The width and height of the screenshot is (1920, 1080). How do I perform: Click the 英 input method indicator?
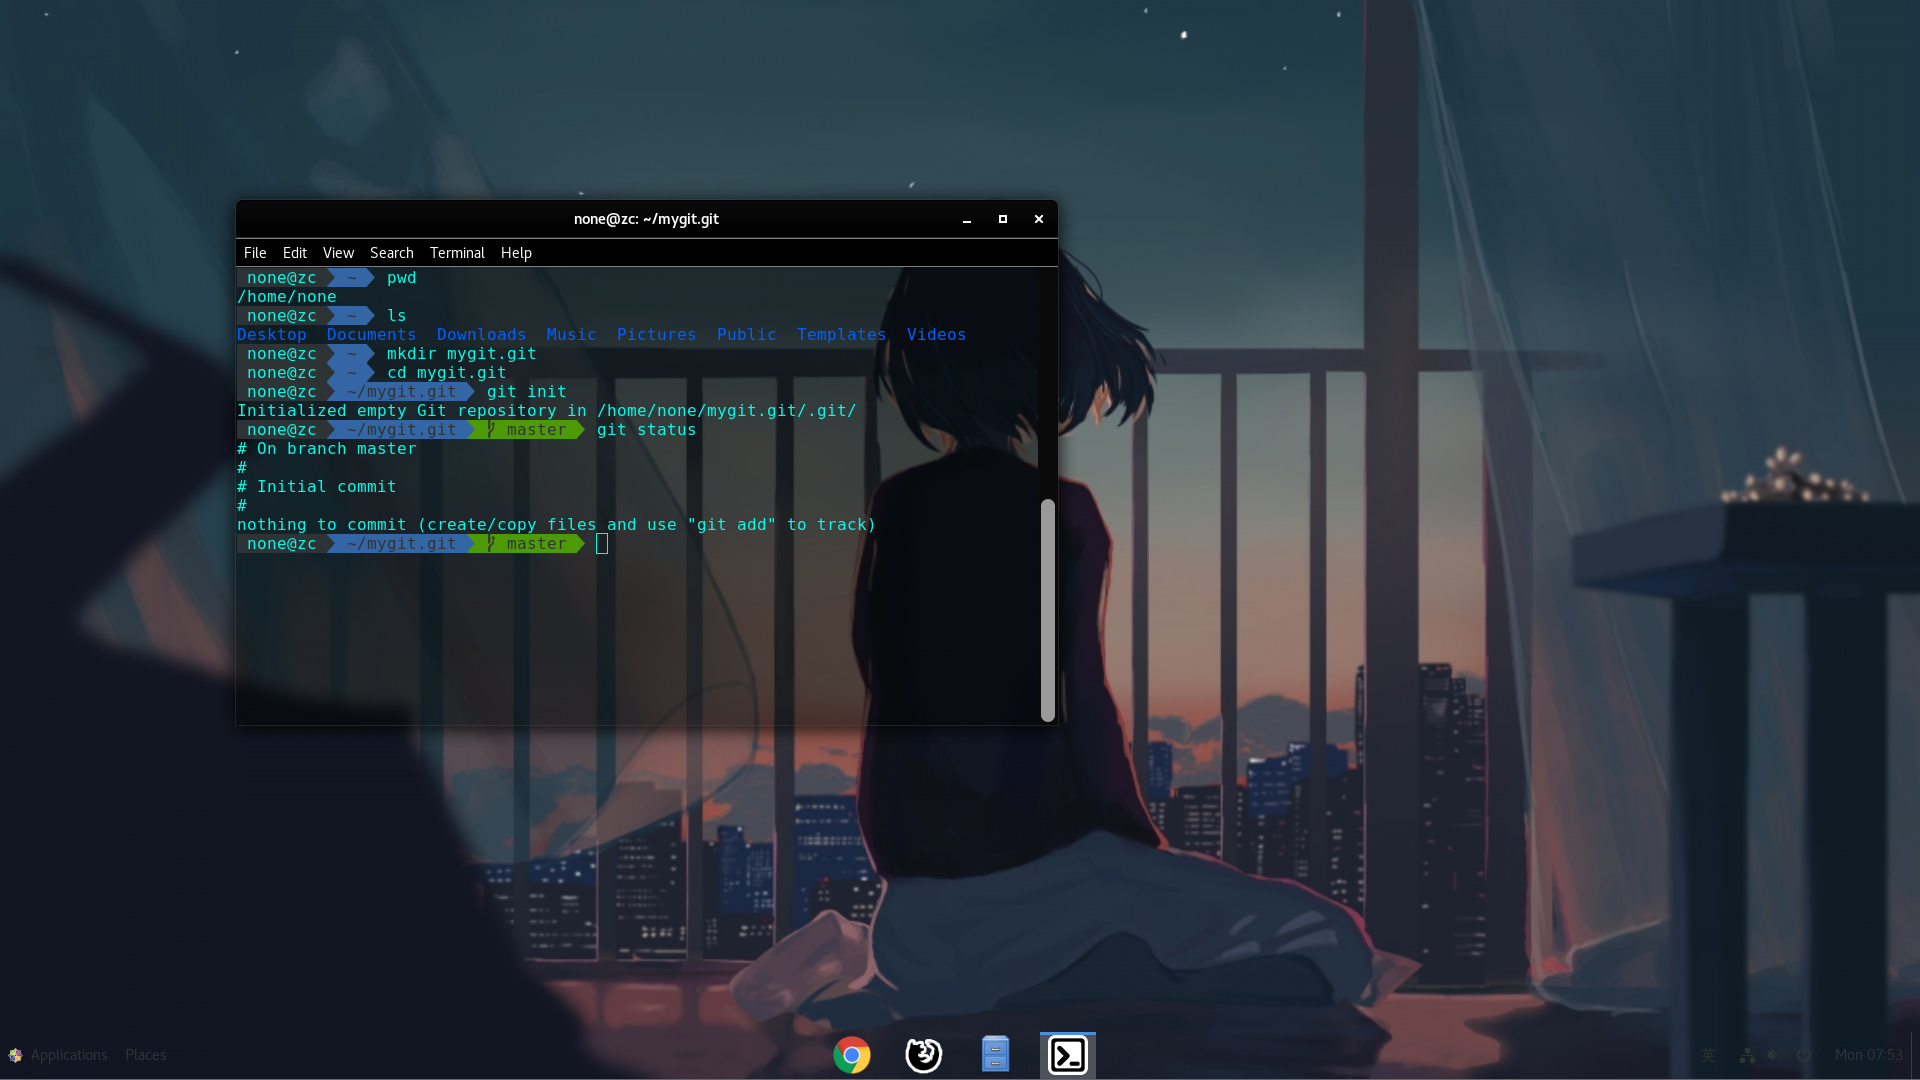tap(1709, 1055)
